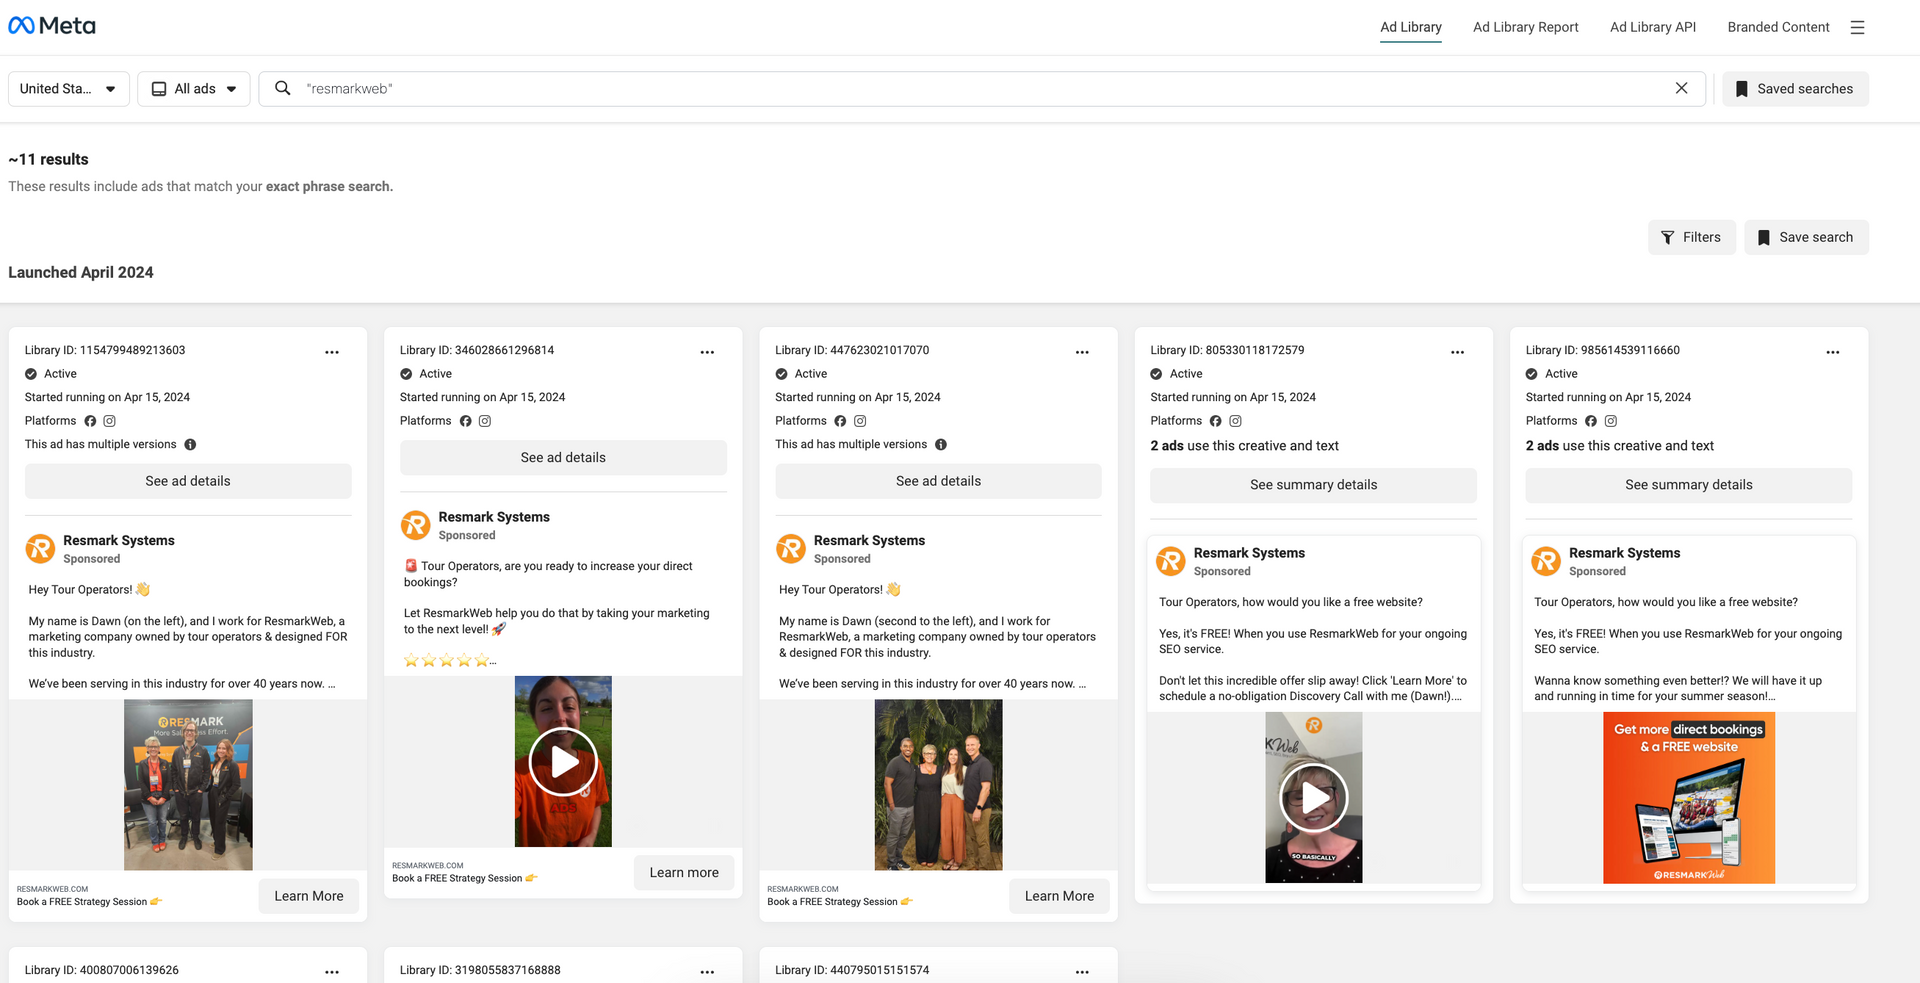Open the All ads category dropdown
The width and height of the screenshot is (1920, 983).
pyautogui.click(x=194, y=89)
